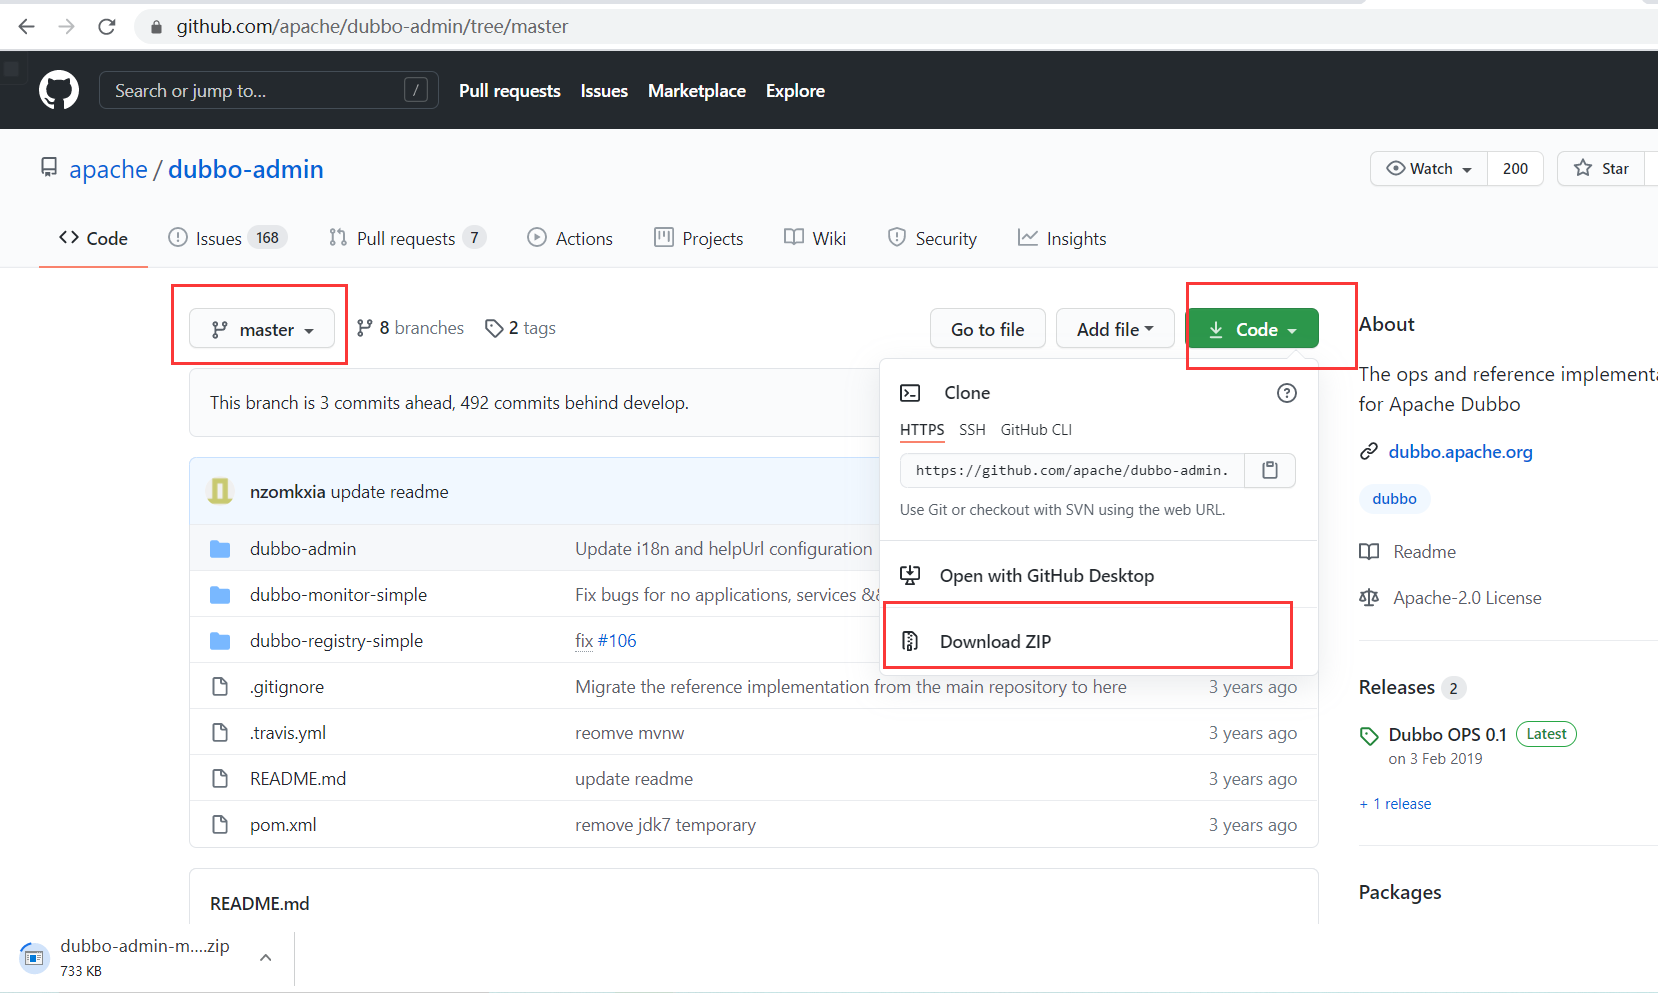This screenshot has height=993, width=1658.
Task: Open the fix #106 commit link
Action: 606,641
